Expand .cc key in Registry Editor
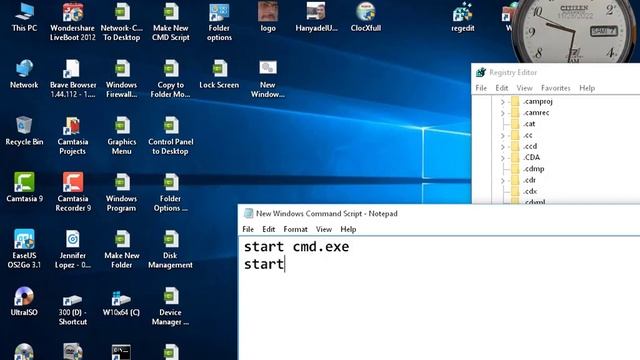Viewport: 640px width, 360px height. (x=503, y=136)
